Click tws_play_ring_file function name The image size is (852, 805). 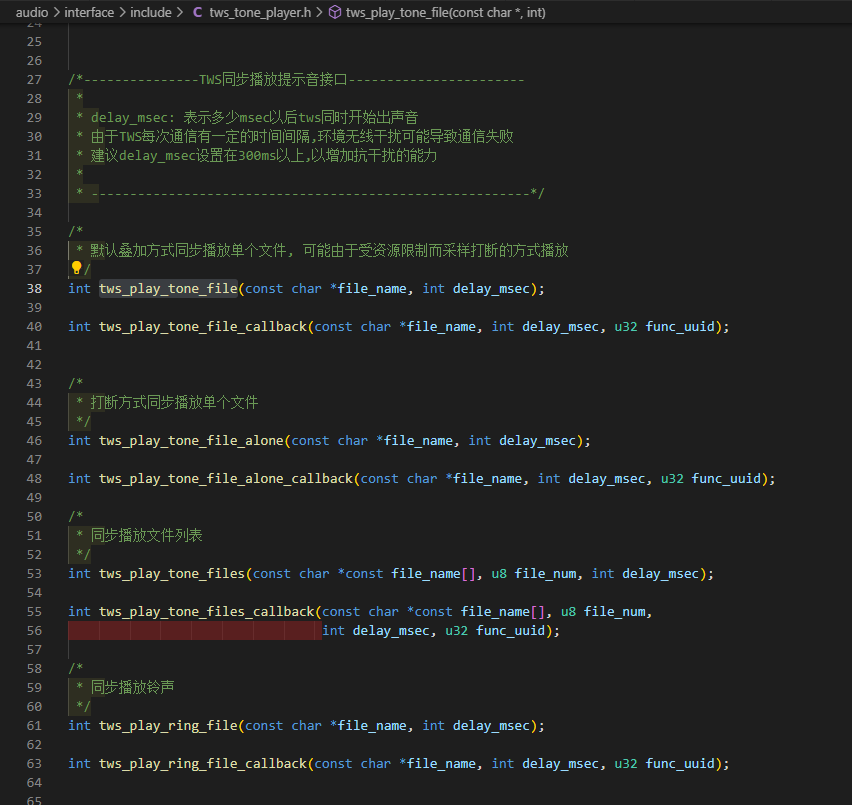click(168, 726)
